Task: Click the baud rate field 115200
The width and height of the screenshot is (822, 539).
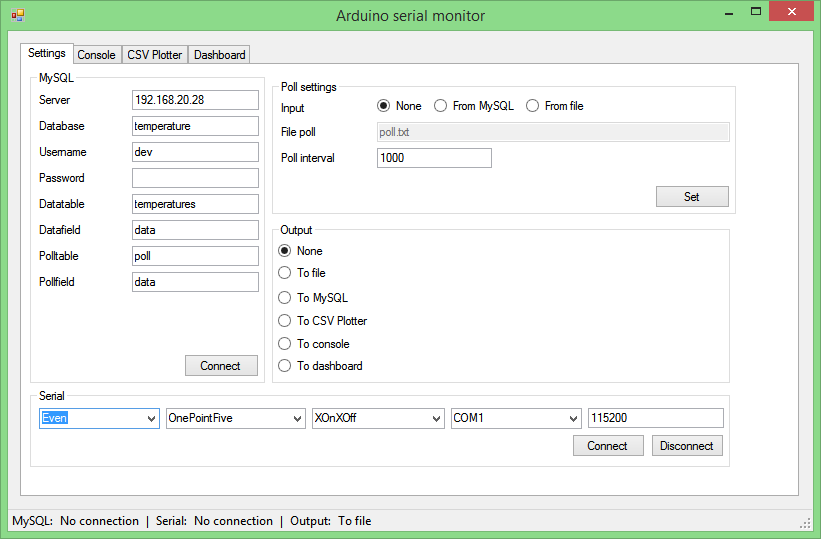Action: pos(655,418)
